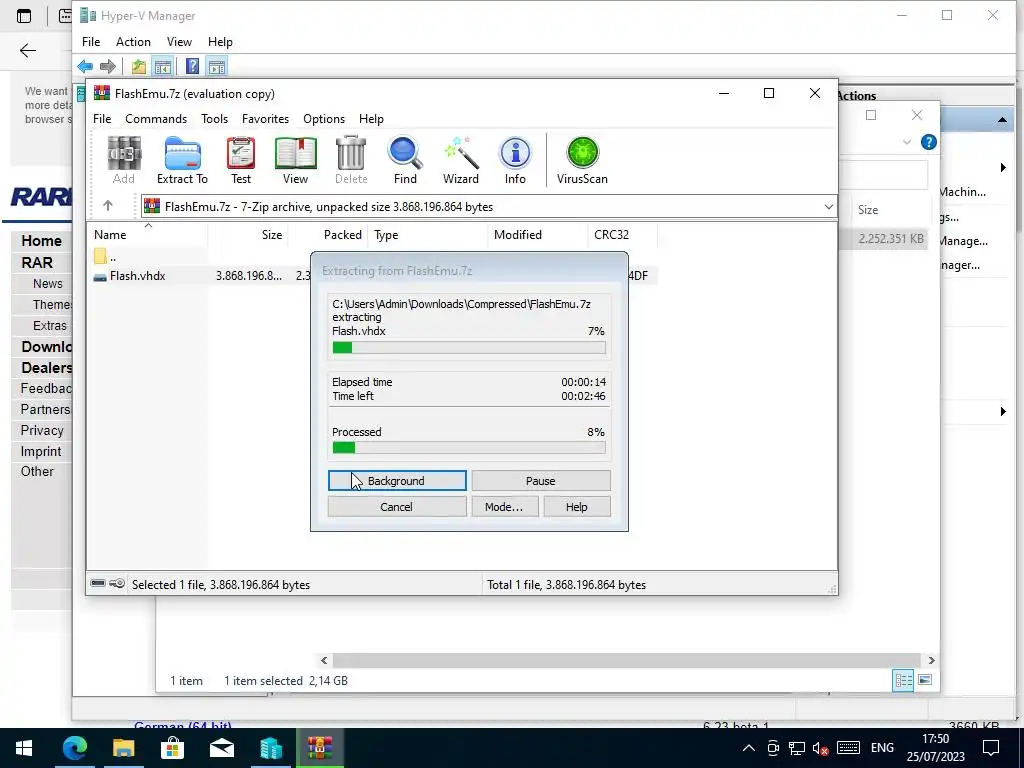Viewport: 1024px width, 768px height.
Task: Click the Processed total progress bar
Action: (x=469, y=447)
